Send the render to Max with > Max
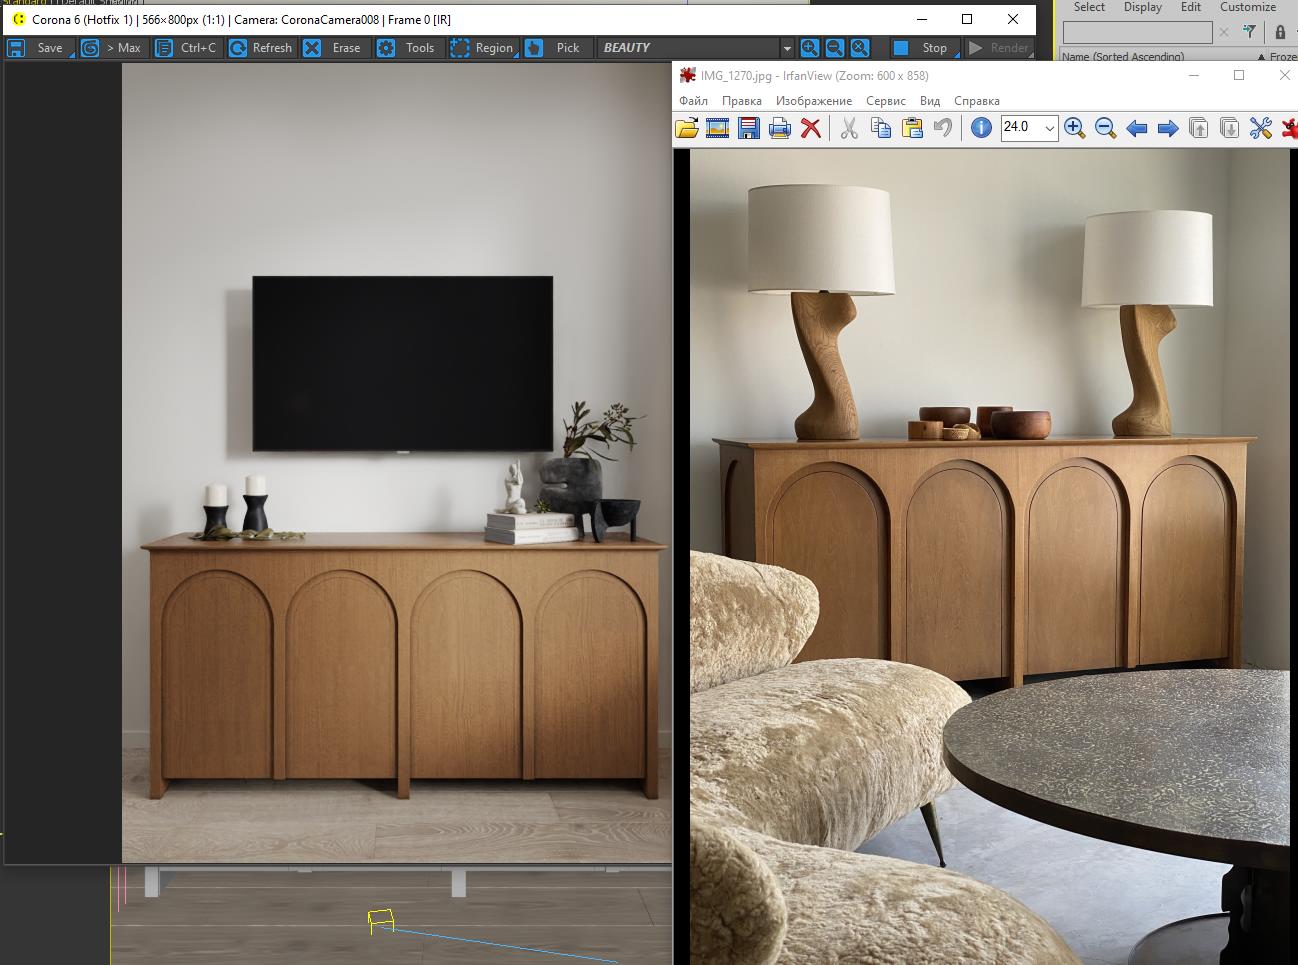The image size is (1298, 965). 111,48
